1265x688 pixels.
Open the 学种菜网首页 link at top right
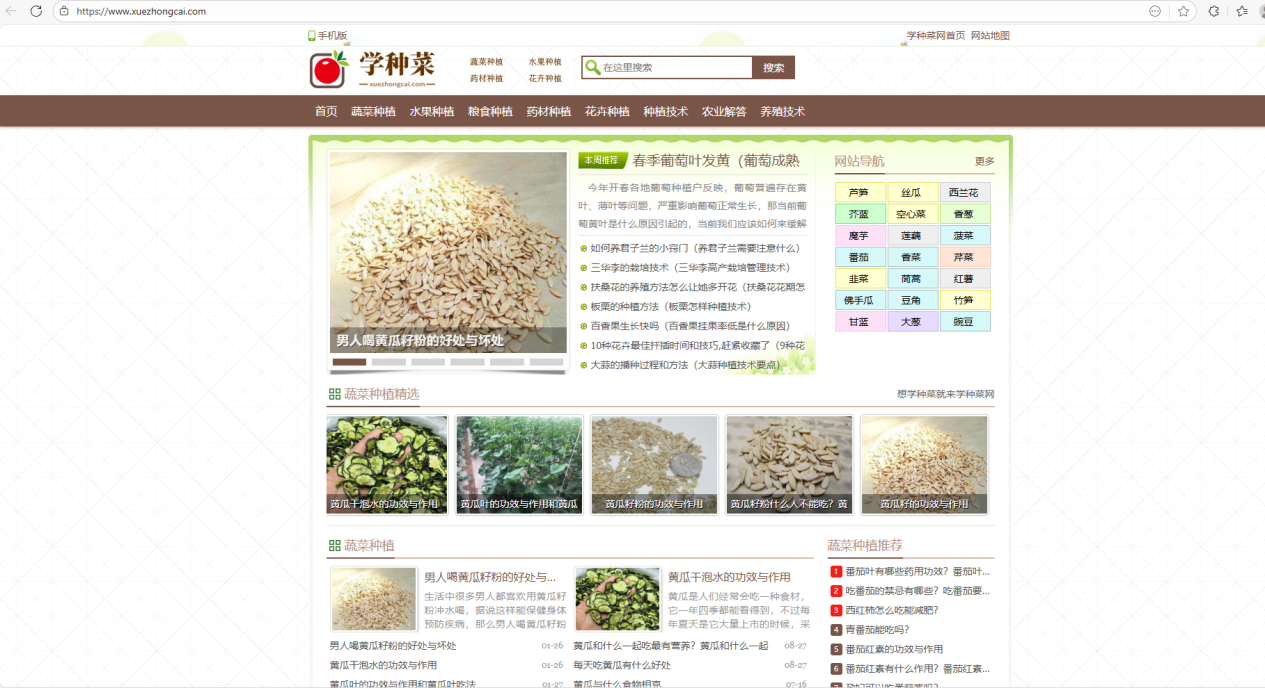click(x=936, y=35)
